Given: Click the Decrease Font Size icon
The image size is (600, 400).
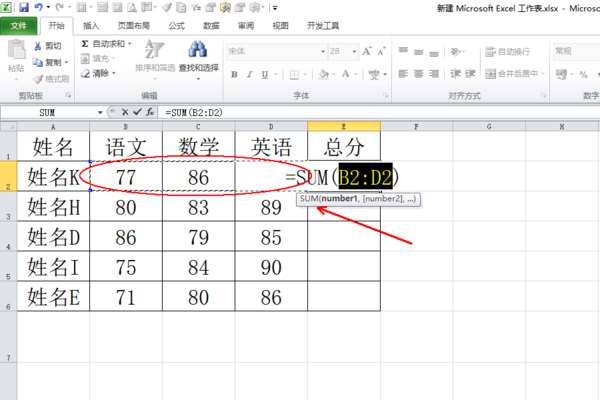Looking at the screenshot, I should click(382, 51).
